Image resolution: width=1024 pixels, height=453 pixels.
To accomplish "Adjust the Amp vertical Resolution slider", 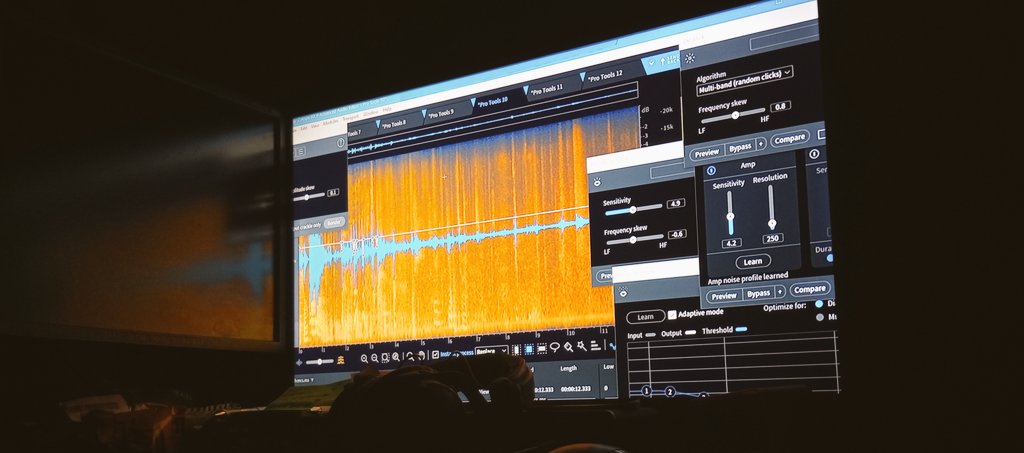I will tap(771, 208).
